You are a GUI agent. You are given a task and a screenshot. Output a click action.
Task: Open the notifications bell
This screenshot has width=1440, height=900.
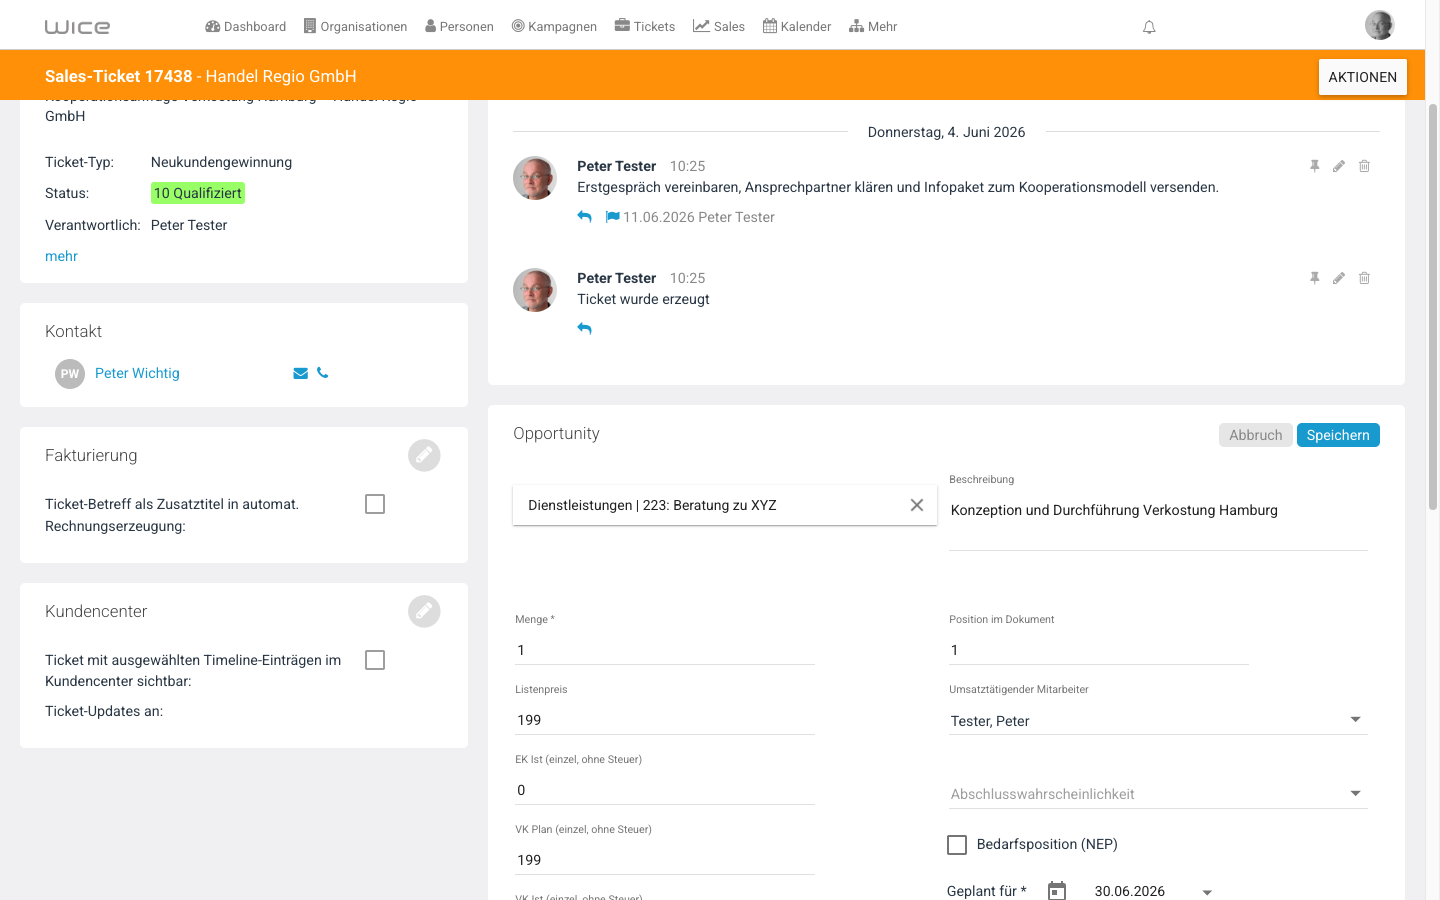[1149, 27]
